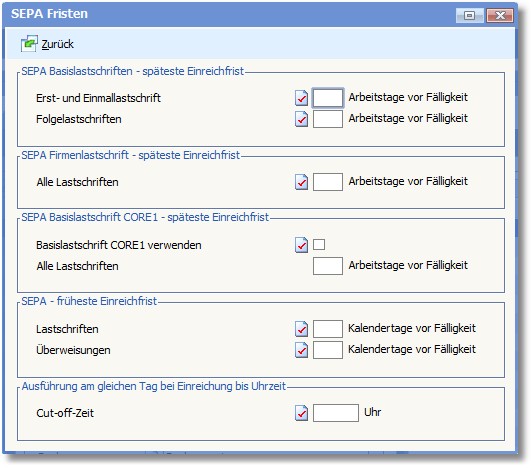Close the SEPA Fristen dialog

click(499, 15)
